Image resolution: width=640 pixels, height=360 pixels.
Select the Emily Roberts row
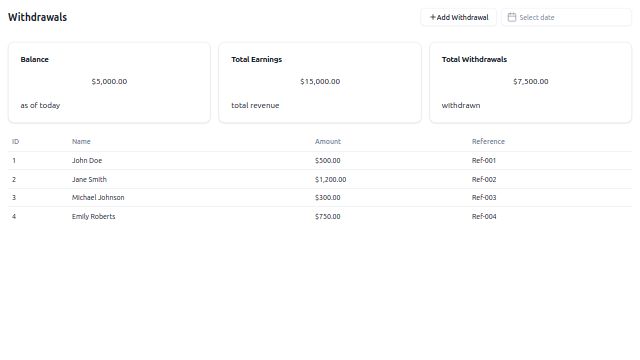tap(320, 216)
